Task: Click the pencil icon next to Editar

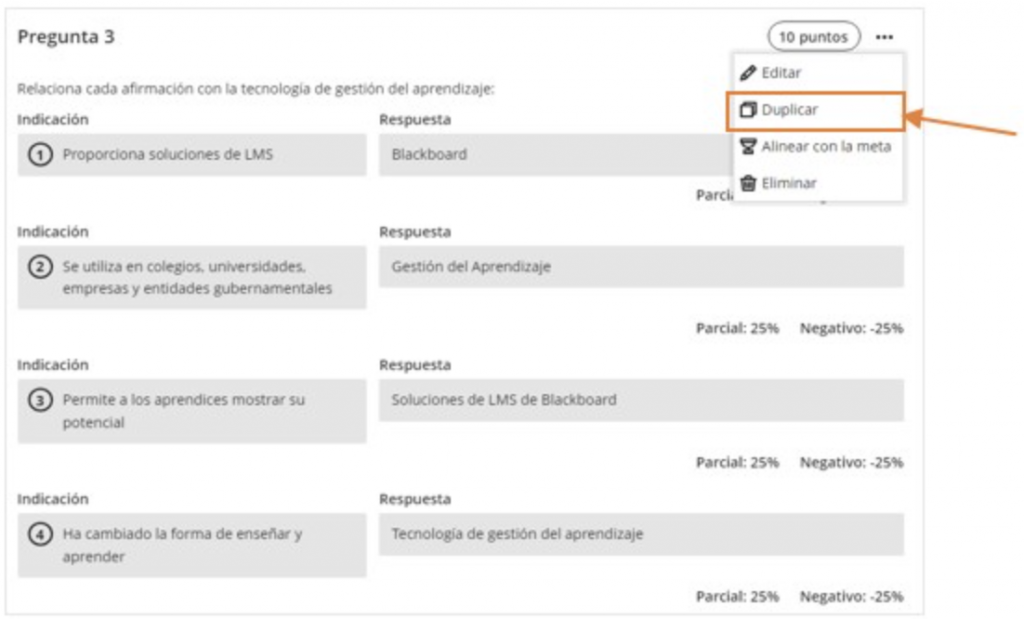Action: click(748, 72)
